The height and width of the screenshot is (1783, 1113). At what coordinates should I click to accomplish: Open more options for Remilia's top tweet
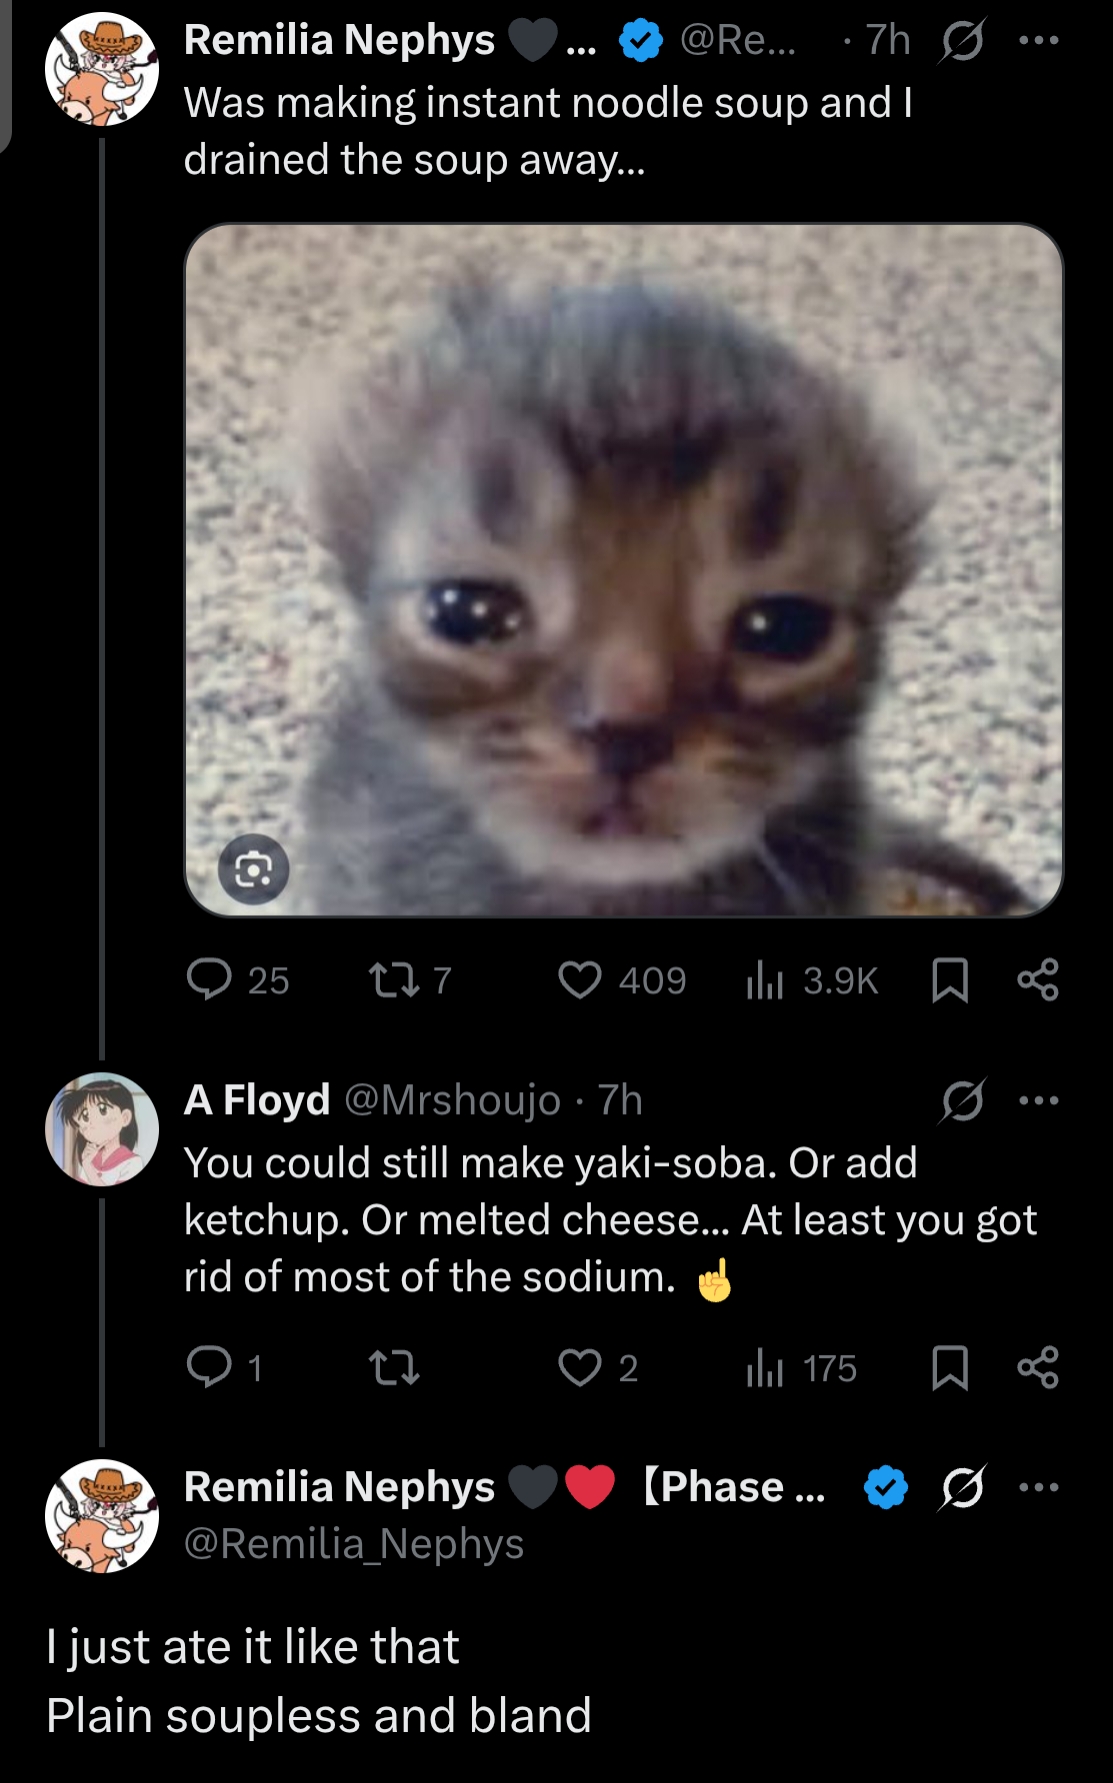coord(1038,41)
